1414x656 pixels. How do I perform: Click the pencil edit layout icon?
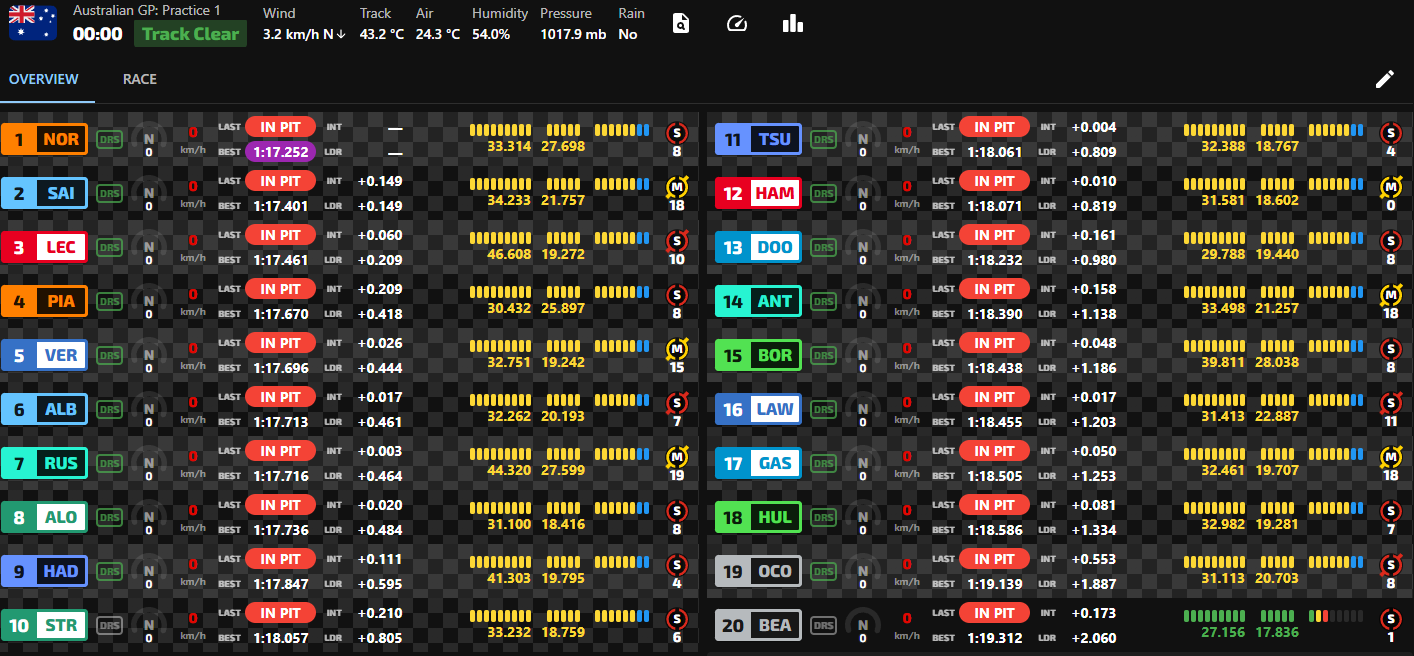pos(1385,79)
